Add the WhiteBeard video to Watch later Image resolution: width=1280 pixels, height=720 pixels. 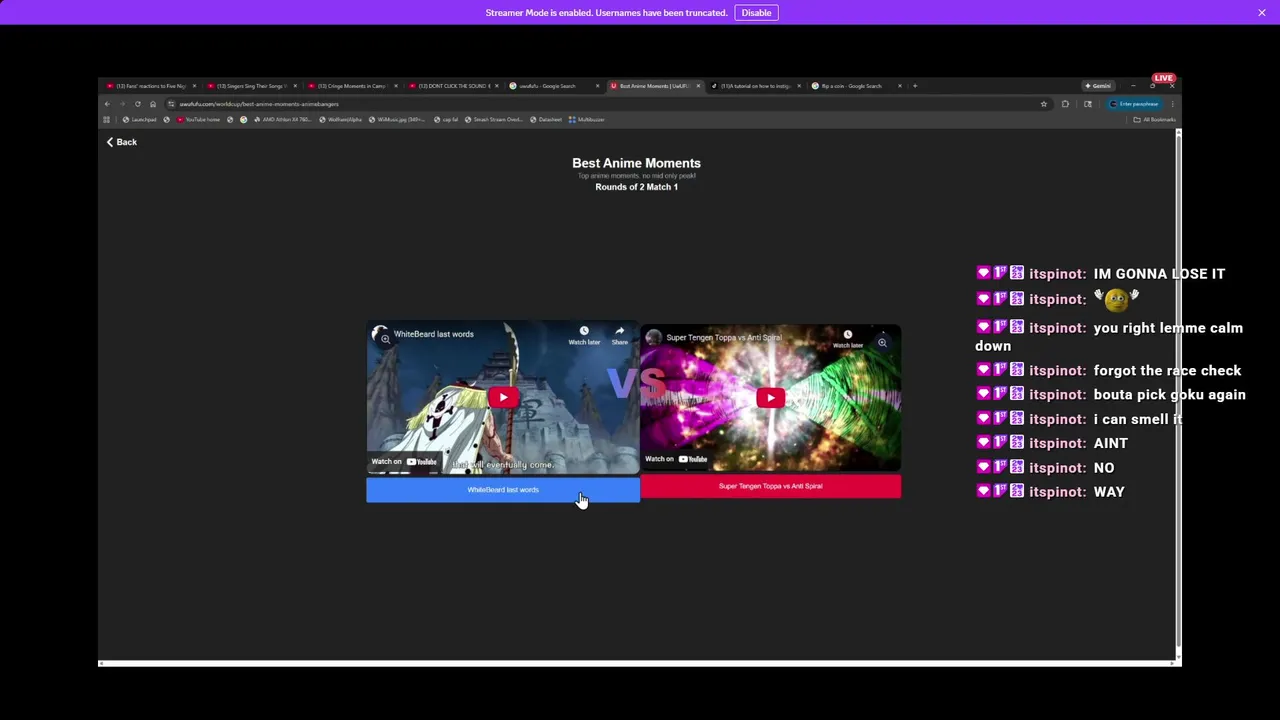pyautogui.click(x=584, y=335)
